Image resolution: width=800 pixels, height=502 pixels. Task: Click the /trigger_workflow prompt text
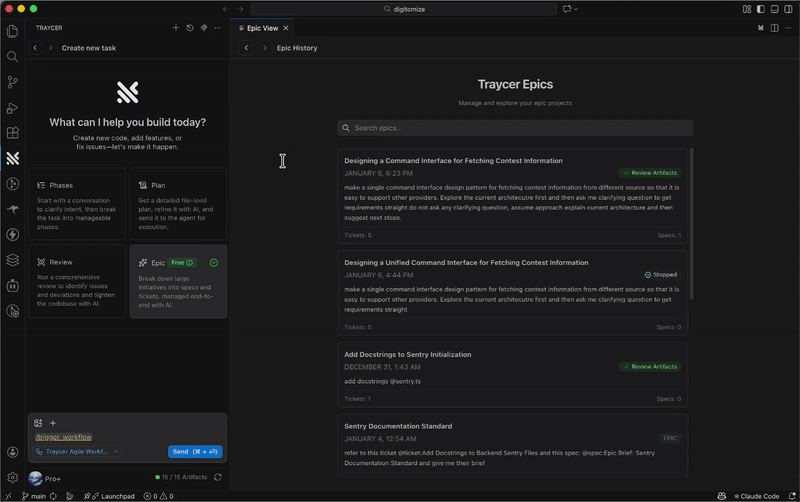point(64,437)
